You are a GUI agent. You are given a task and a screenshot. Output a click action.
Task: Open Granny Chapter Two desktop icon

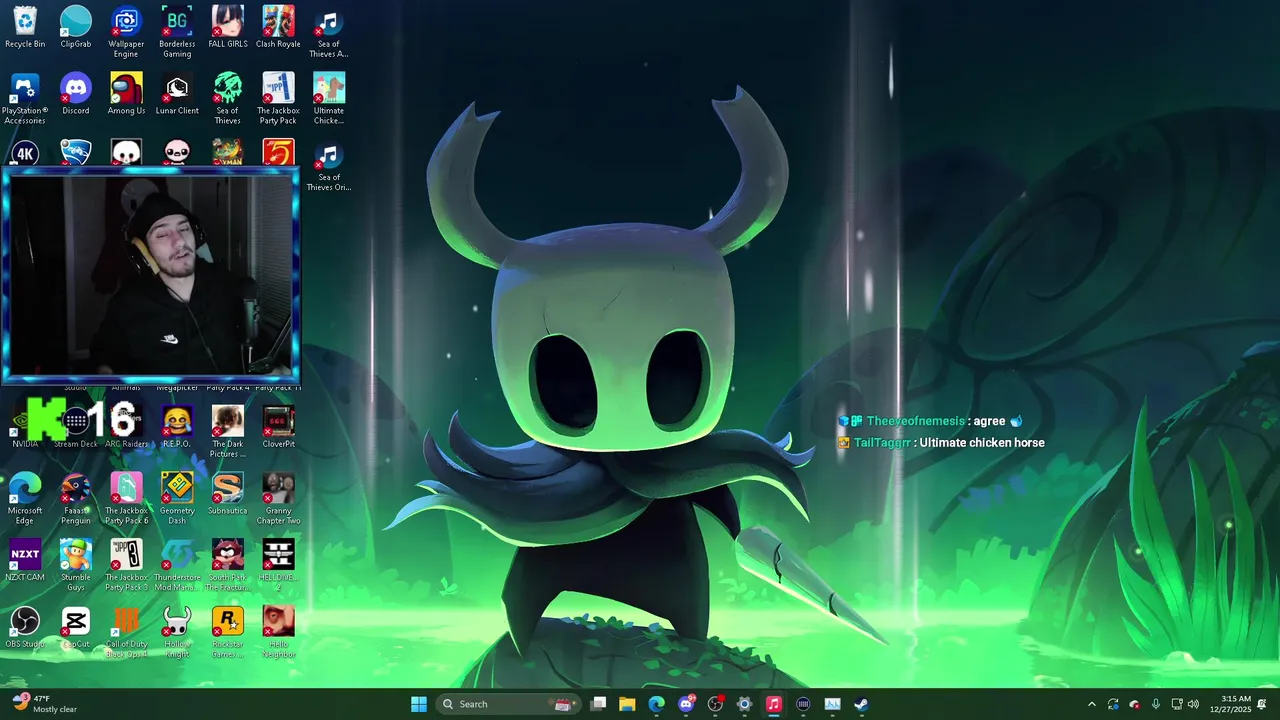(278, 499)
